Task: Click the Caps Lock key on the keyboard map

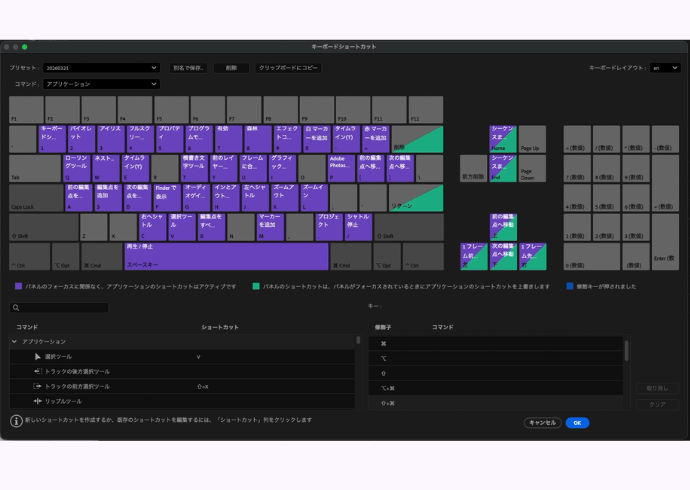Action: click(35, 198)
